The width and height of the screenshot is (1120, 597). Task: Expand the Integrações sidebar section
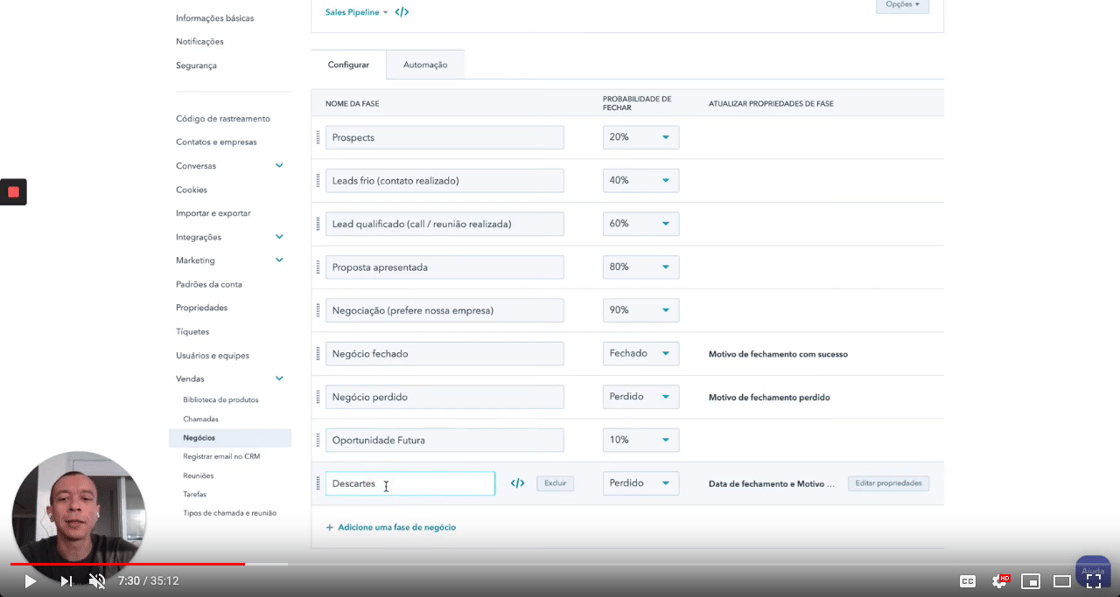pos(279,236)
